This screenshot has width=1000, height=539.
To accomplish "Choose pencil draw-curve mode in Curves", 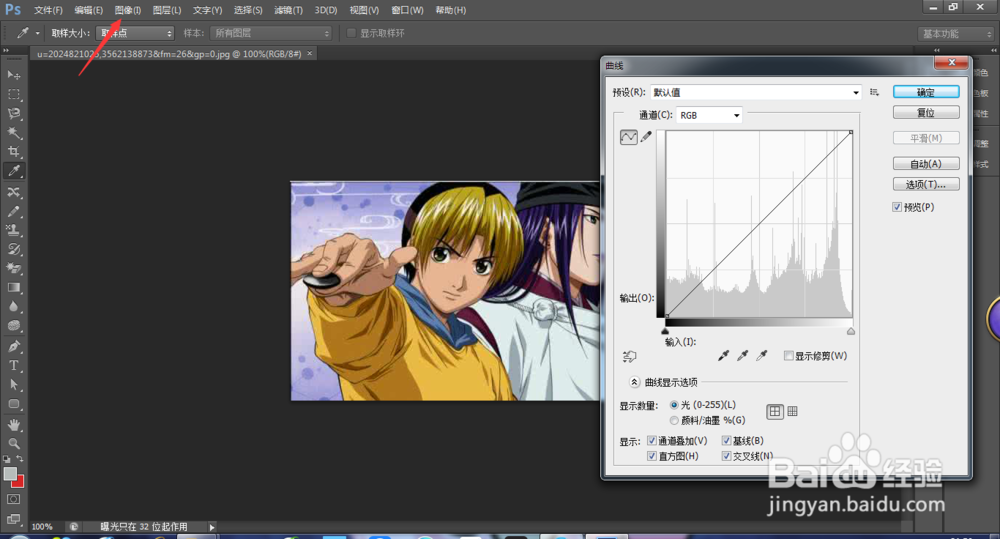I will (x=646, y=137).
